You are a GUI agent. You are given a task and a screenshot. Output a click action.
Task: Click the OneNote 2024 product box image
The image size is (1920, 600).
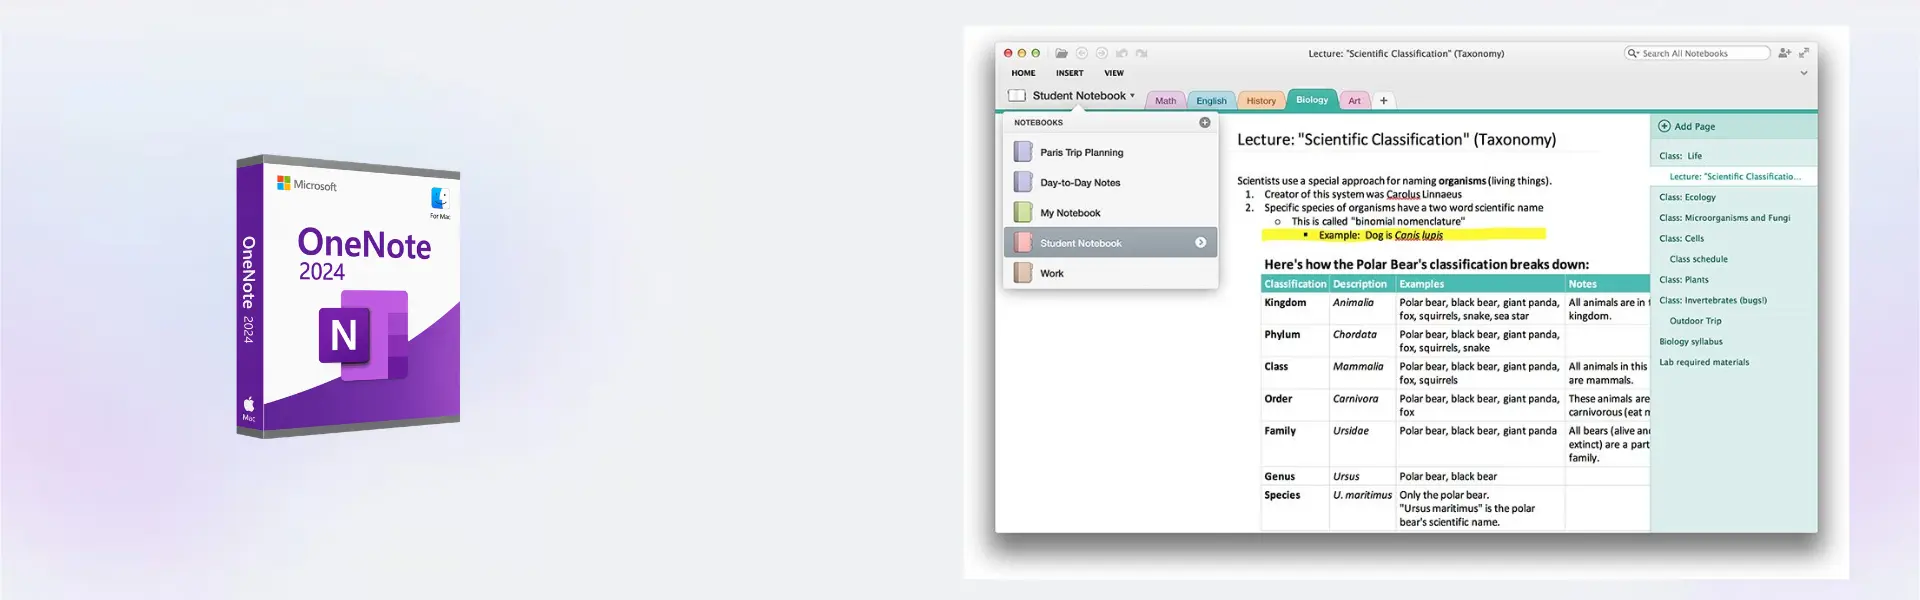pos(348,296)
